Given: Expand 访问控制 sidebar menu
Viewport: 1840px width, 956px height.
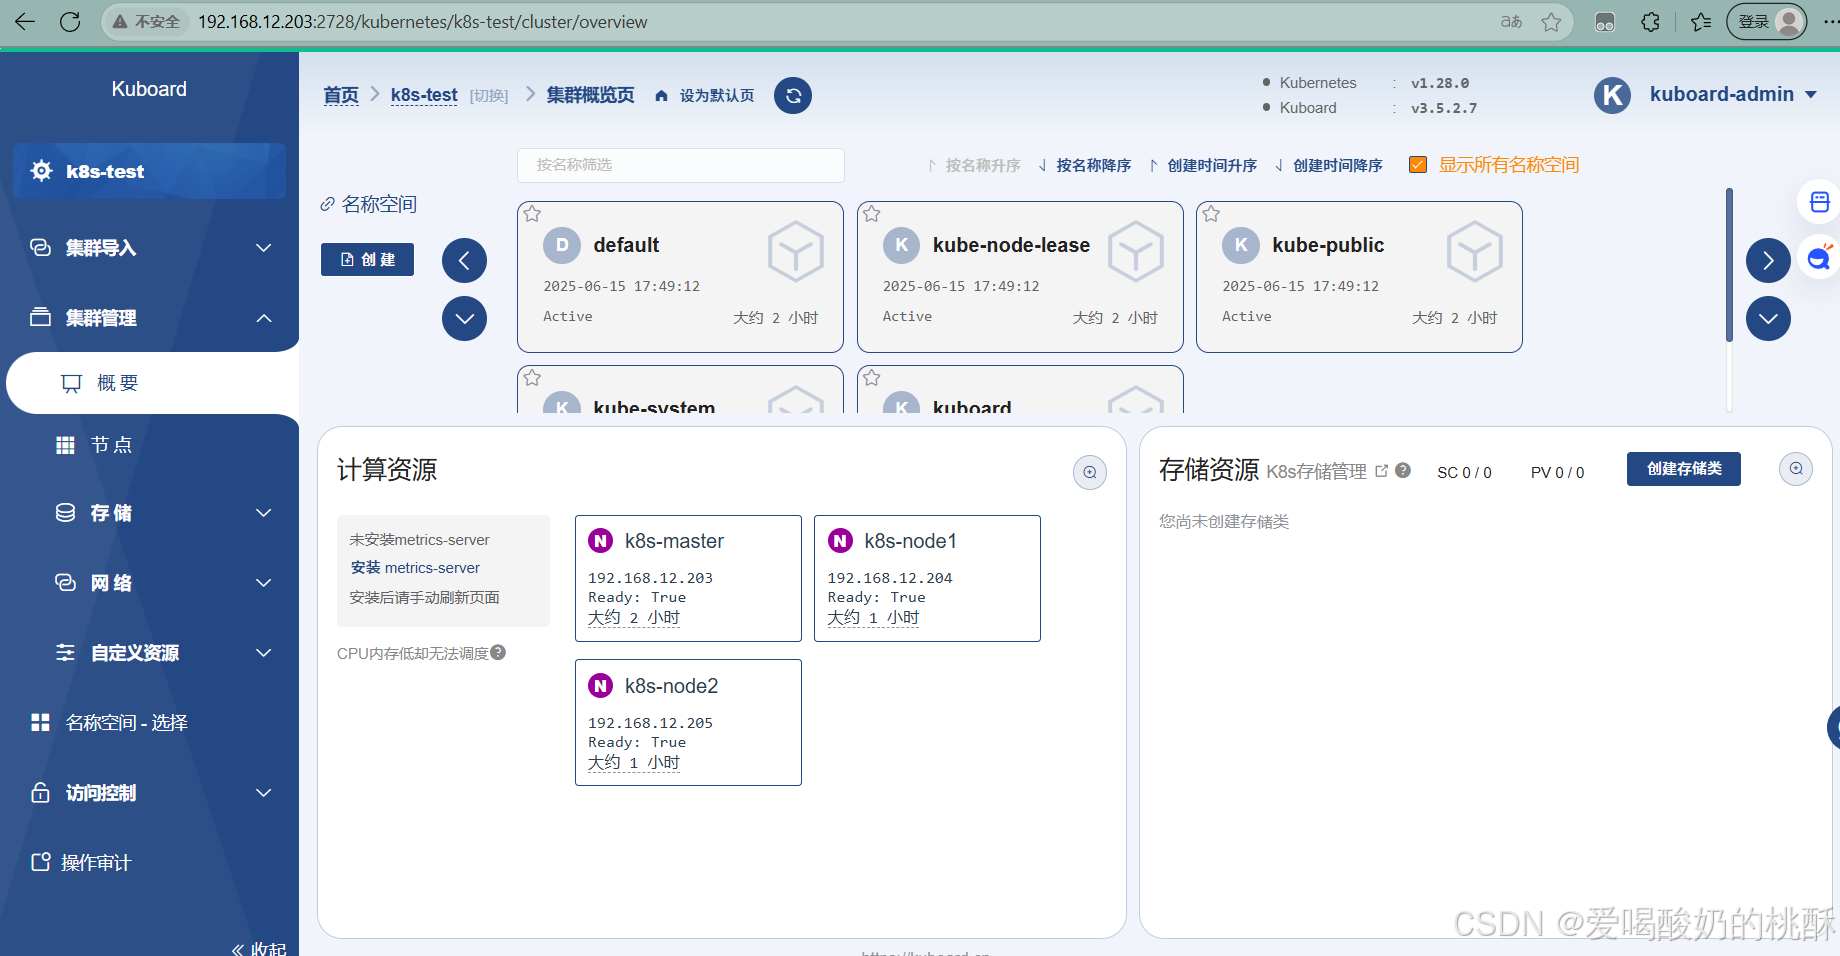Looking at the screenshot, I should [151, 793].
